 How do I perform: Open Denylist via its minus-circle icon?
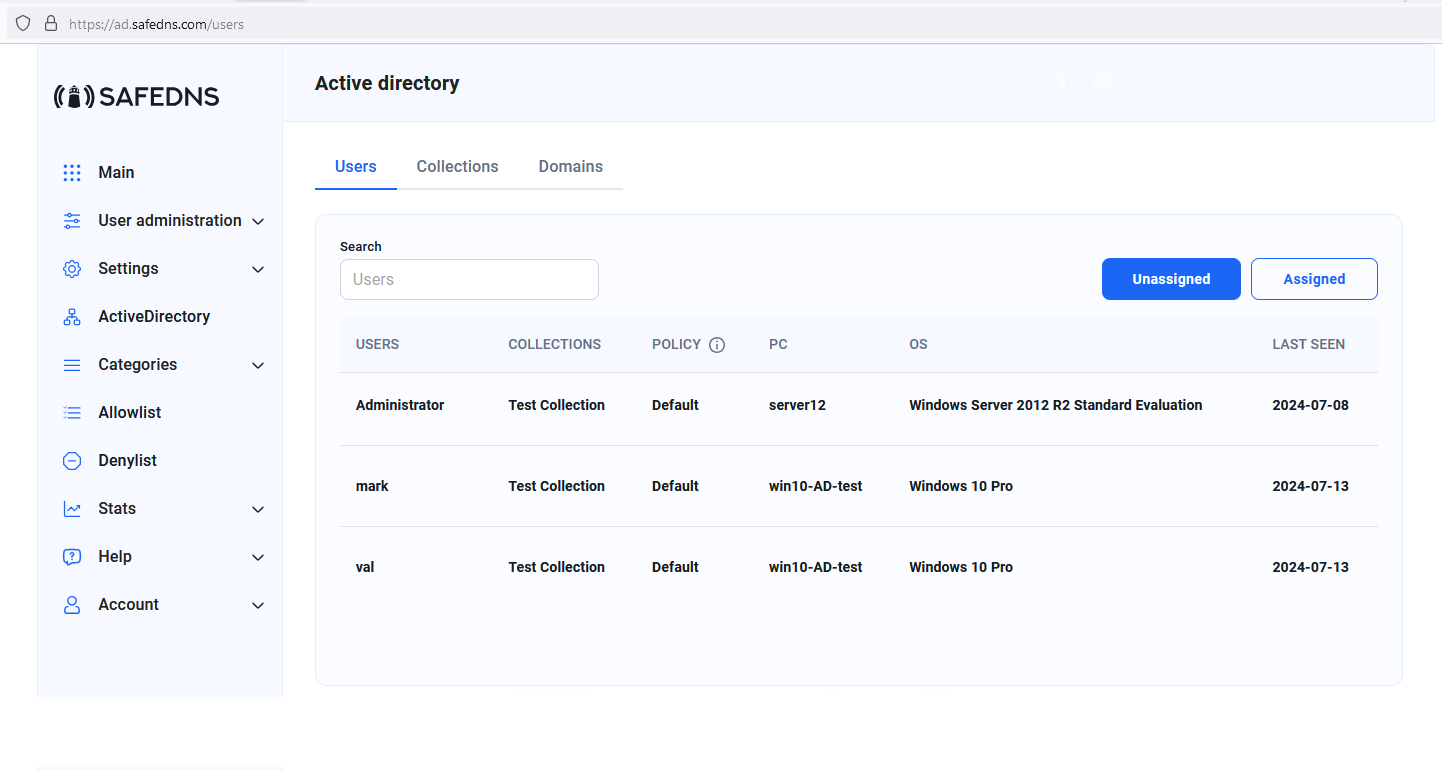[x=72, y=461]
